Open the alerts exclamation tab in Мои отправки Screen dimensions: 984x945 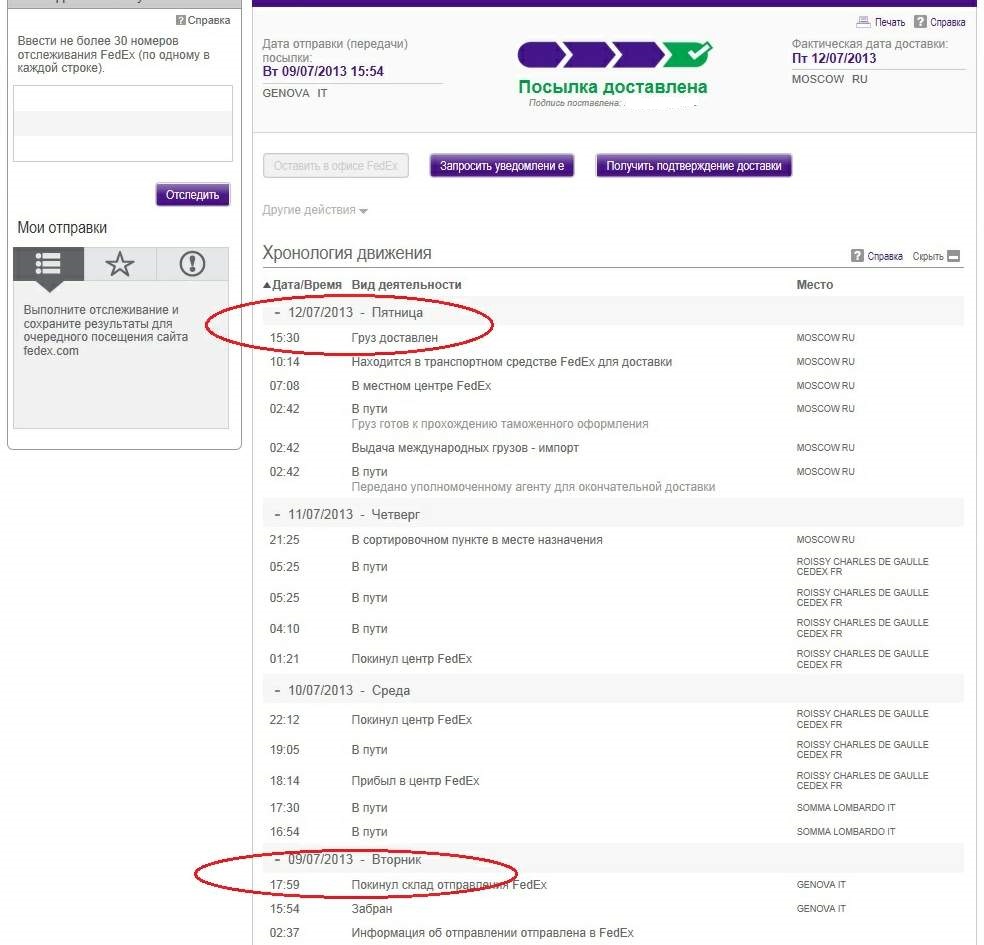[x=192, y=264]
